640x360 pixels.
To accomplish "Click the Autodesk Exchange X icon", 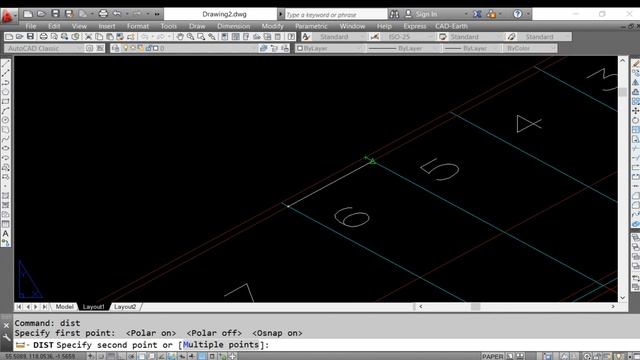I will [477, 14].
